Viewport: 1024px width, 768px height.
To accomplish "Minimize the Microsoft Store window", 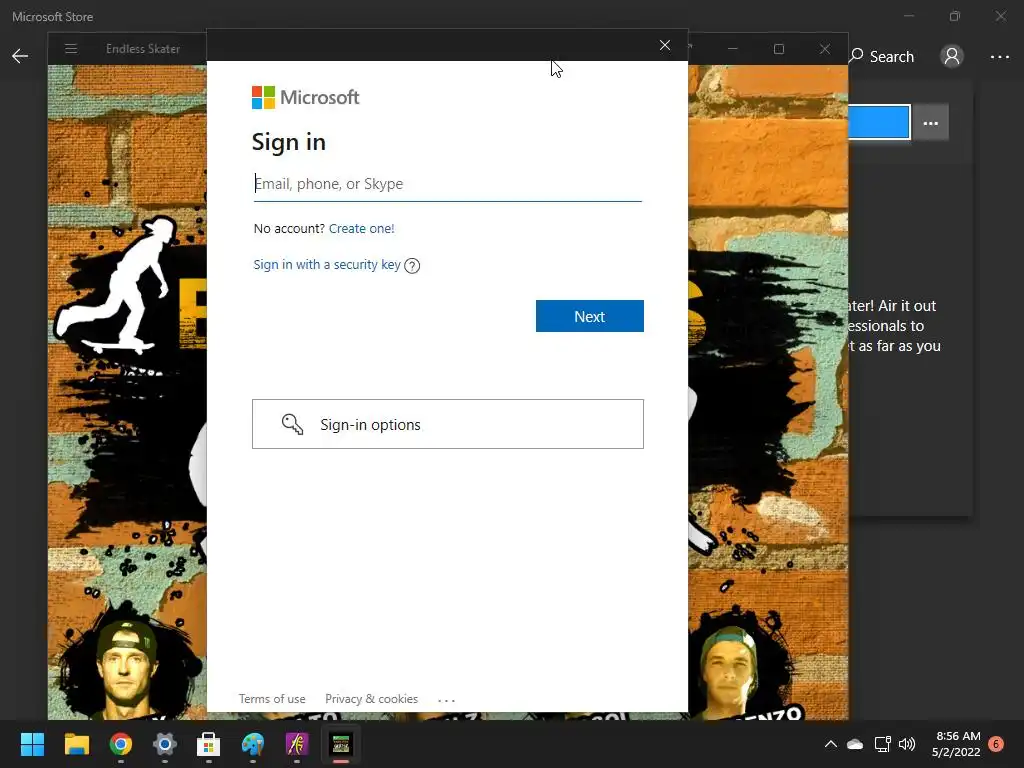I will (x=909, y=16).
